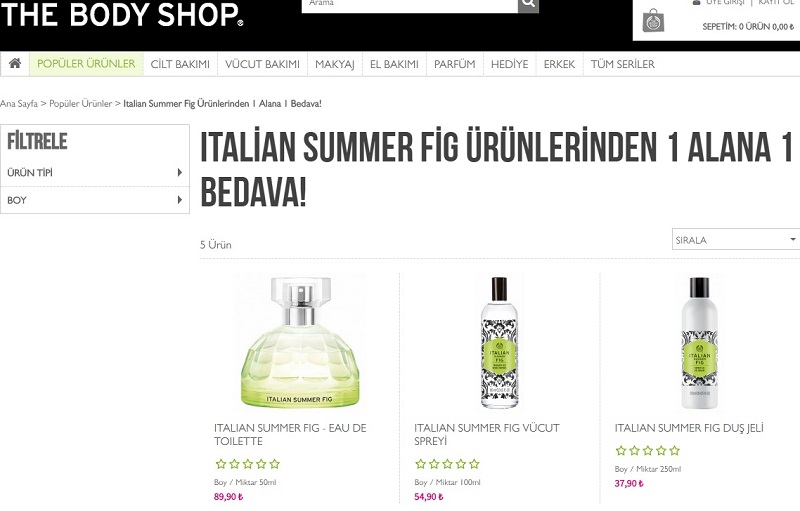Viewport: 800px width, 511px height.
Task: Open the Sırala sort dropdown
Action: pos(736,239)
